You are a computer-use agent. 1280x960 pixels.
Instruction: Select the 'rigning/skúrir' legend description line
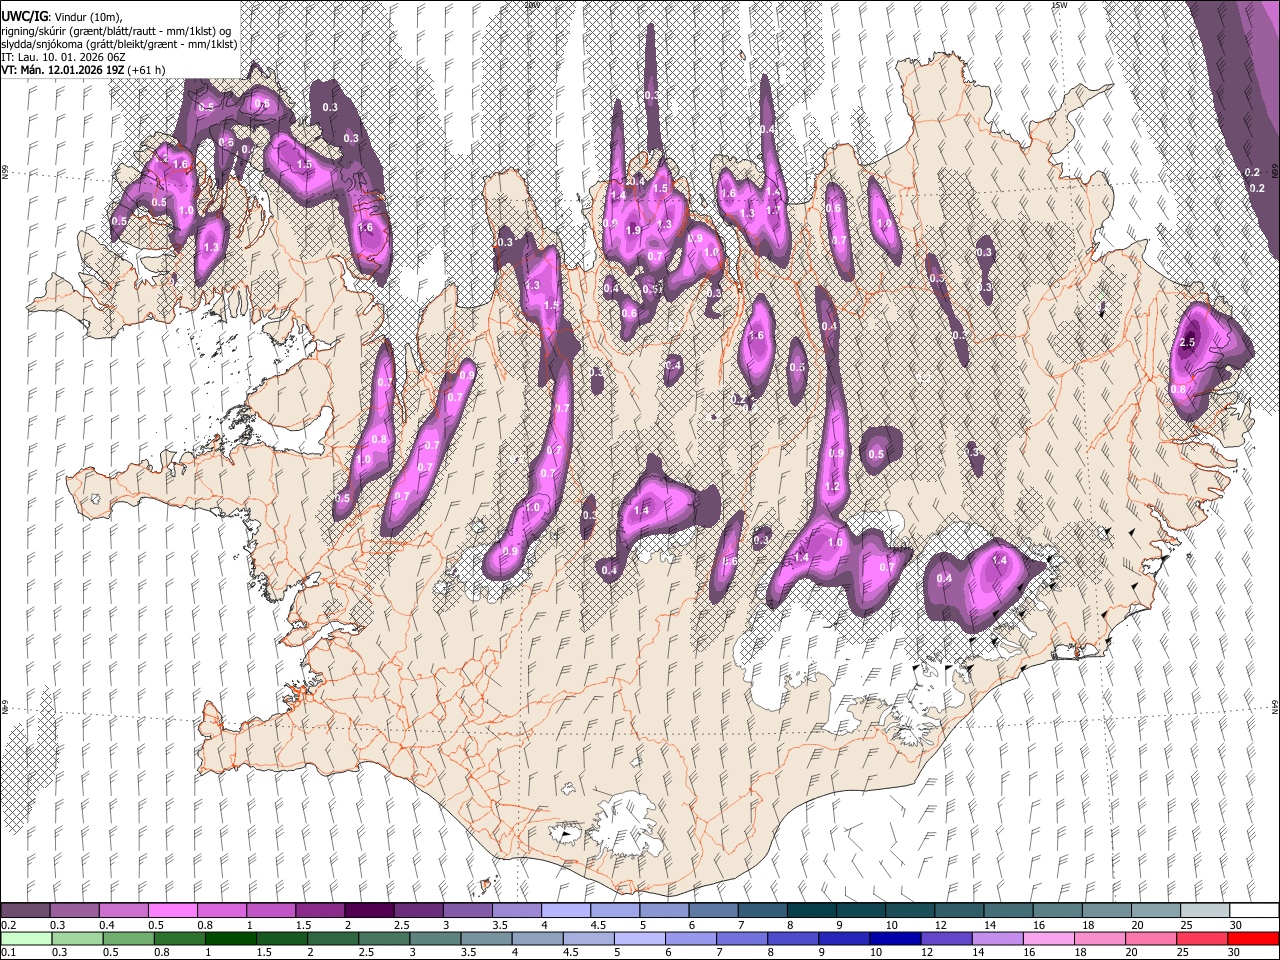117,31
